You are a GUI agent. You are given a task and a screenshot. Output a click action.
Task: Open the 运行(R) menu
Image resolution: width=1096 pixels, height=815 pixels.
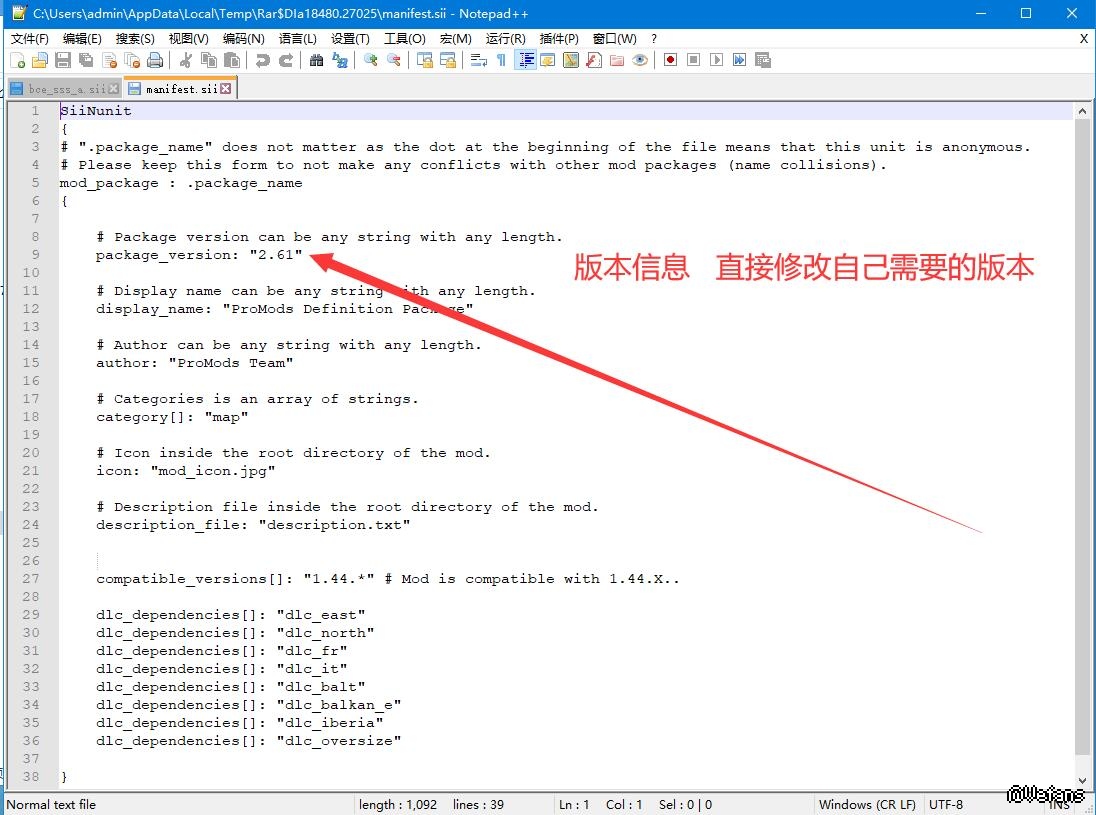click(505, 38)
